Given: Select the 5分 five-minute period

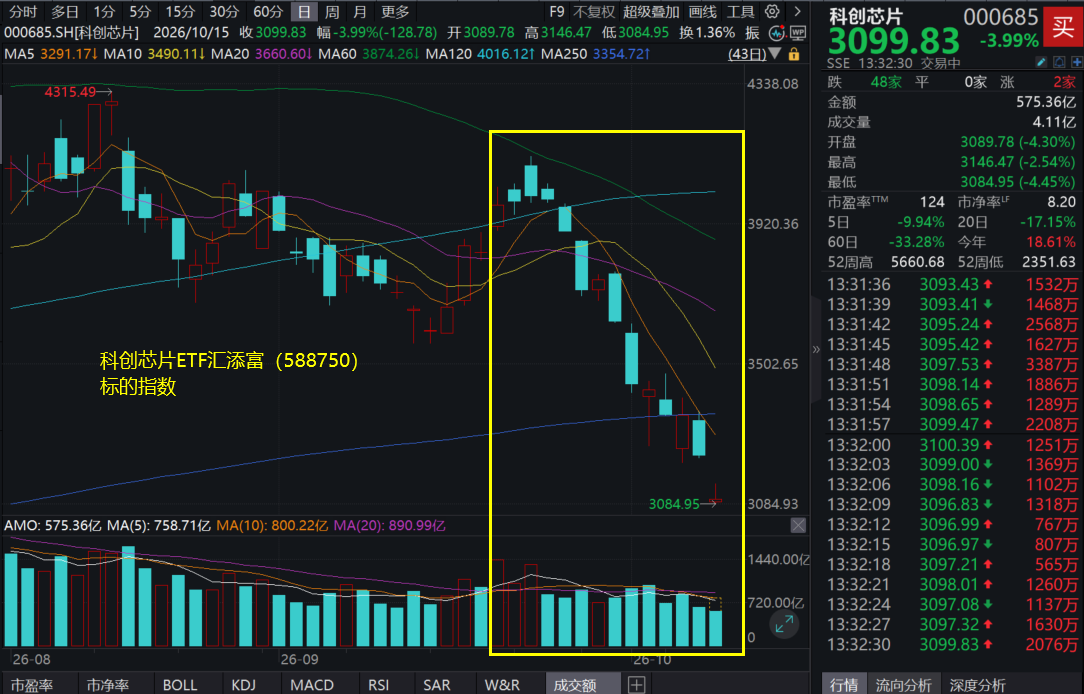Looking at the screenshot, I should pos(140,12).
